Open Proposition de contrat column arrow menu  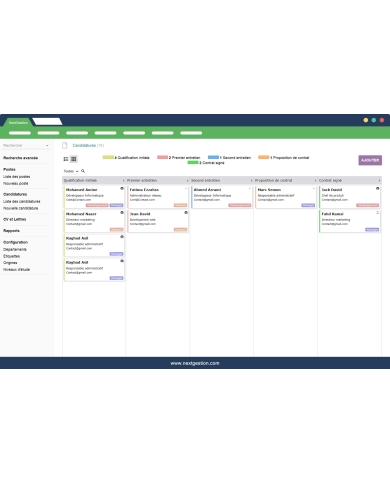click(315, 181)
